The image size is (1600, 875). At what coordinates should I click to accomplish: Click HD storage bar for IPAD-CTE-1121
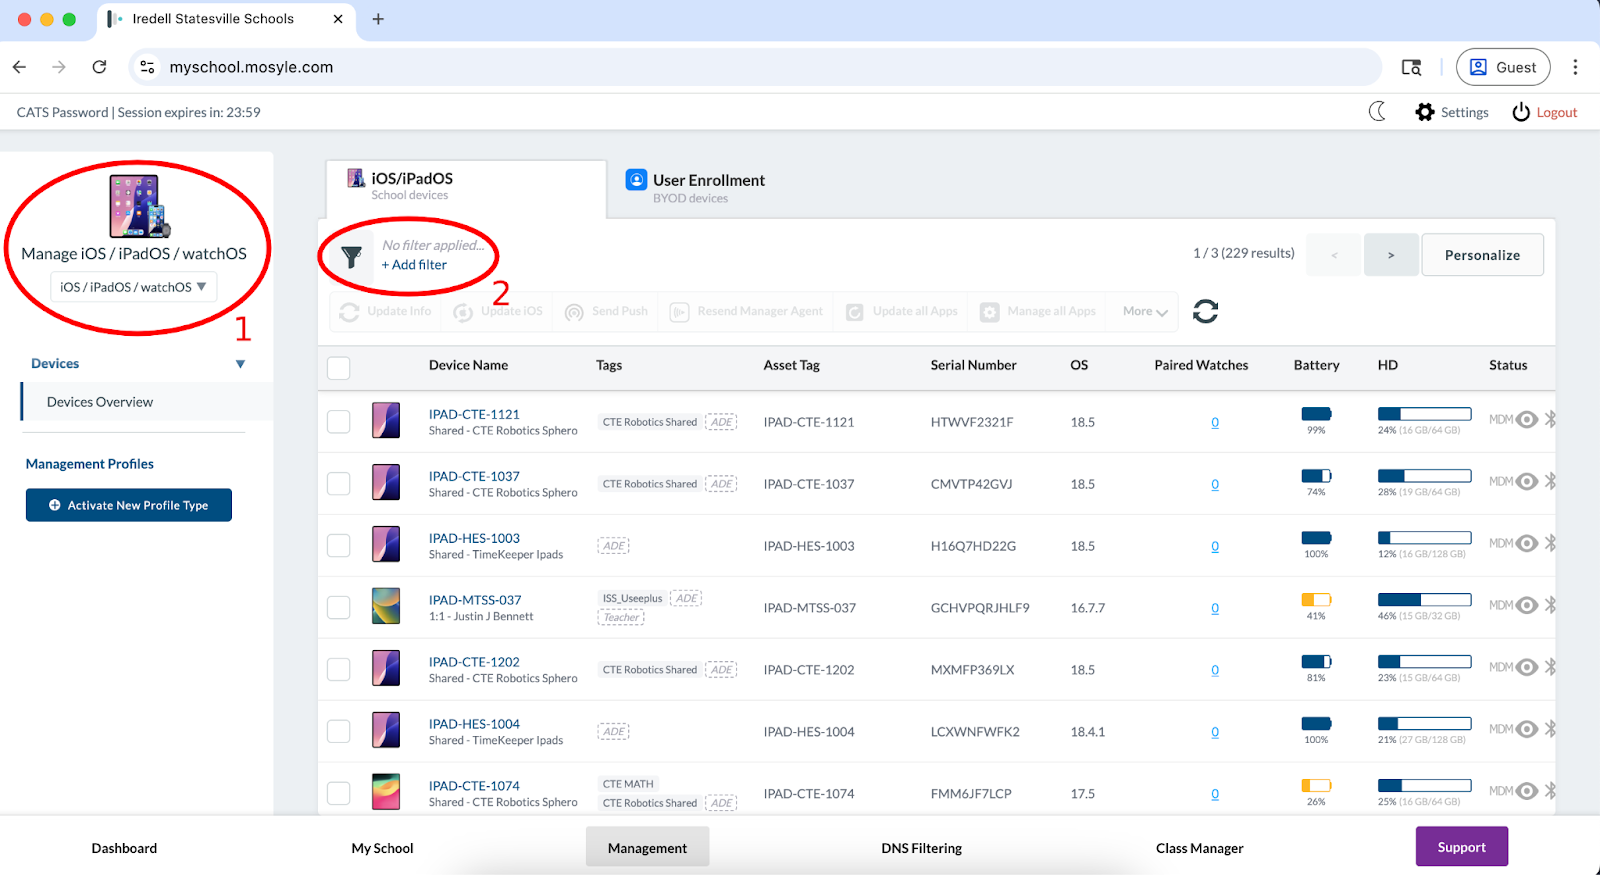[x=1424, y=414]
